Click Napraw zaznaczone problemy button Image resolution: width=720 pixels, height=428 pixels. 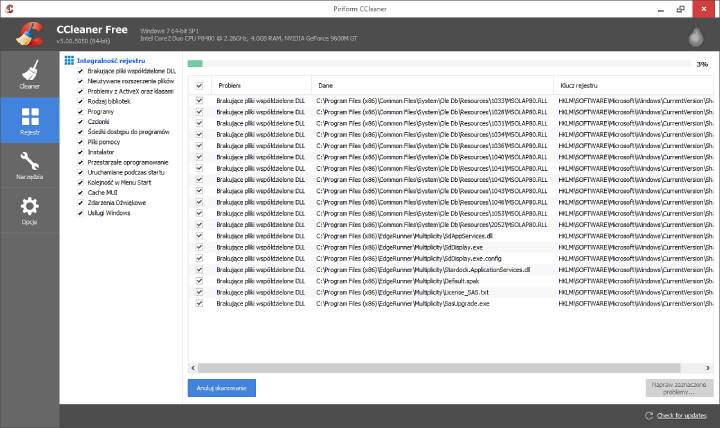[679, 388]
